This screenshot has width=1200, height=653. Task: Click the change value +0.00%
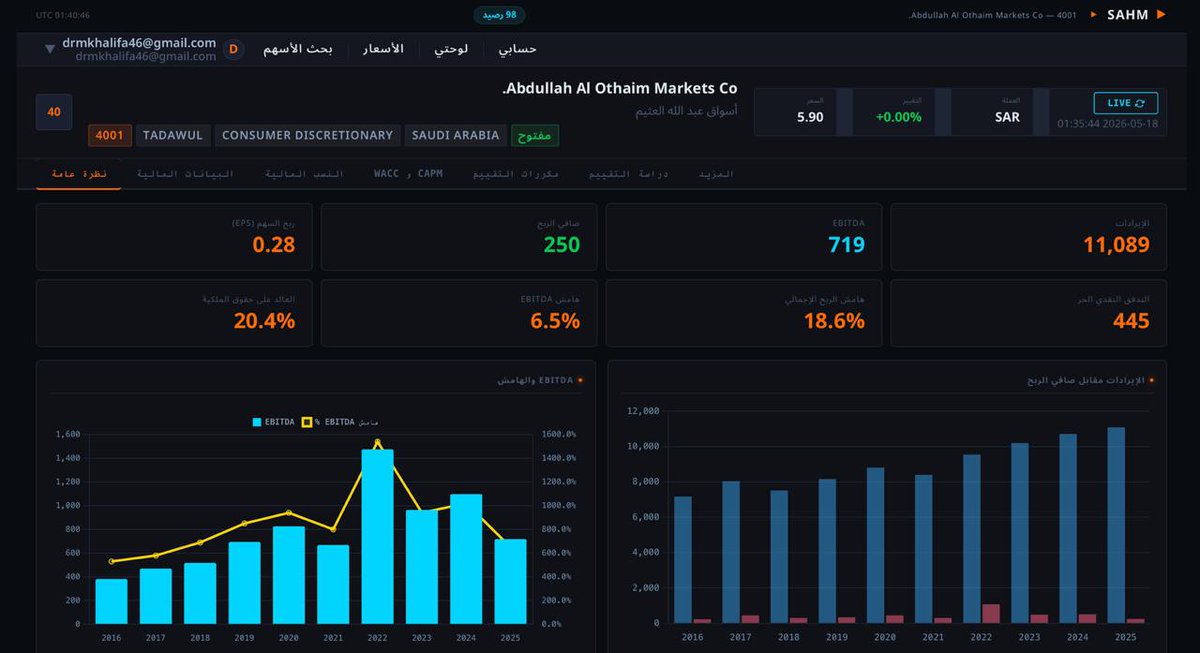[898, 117]
